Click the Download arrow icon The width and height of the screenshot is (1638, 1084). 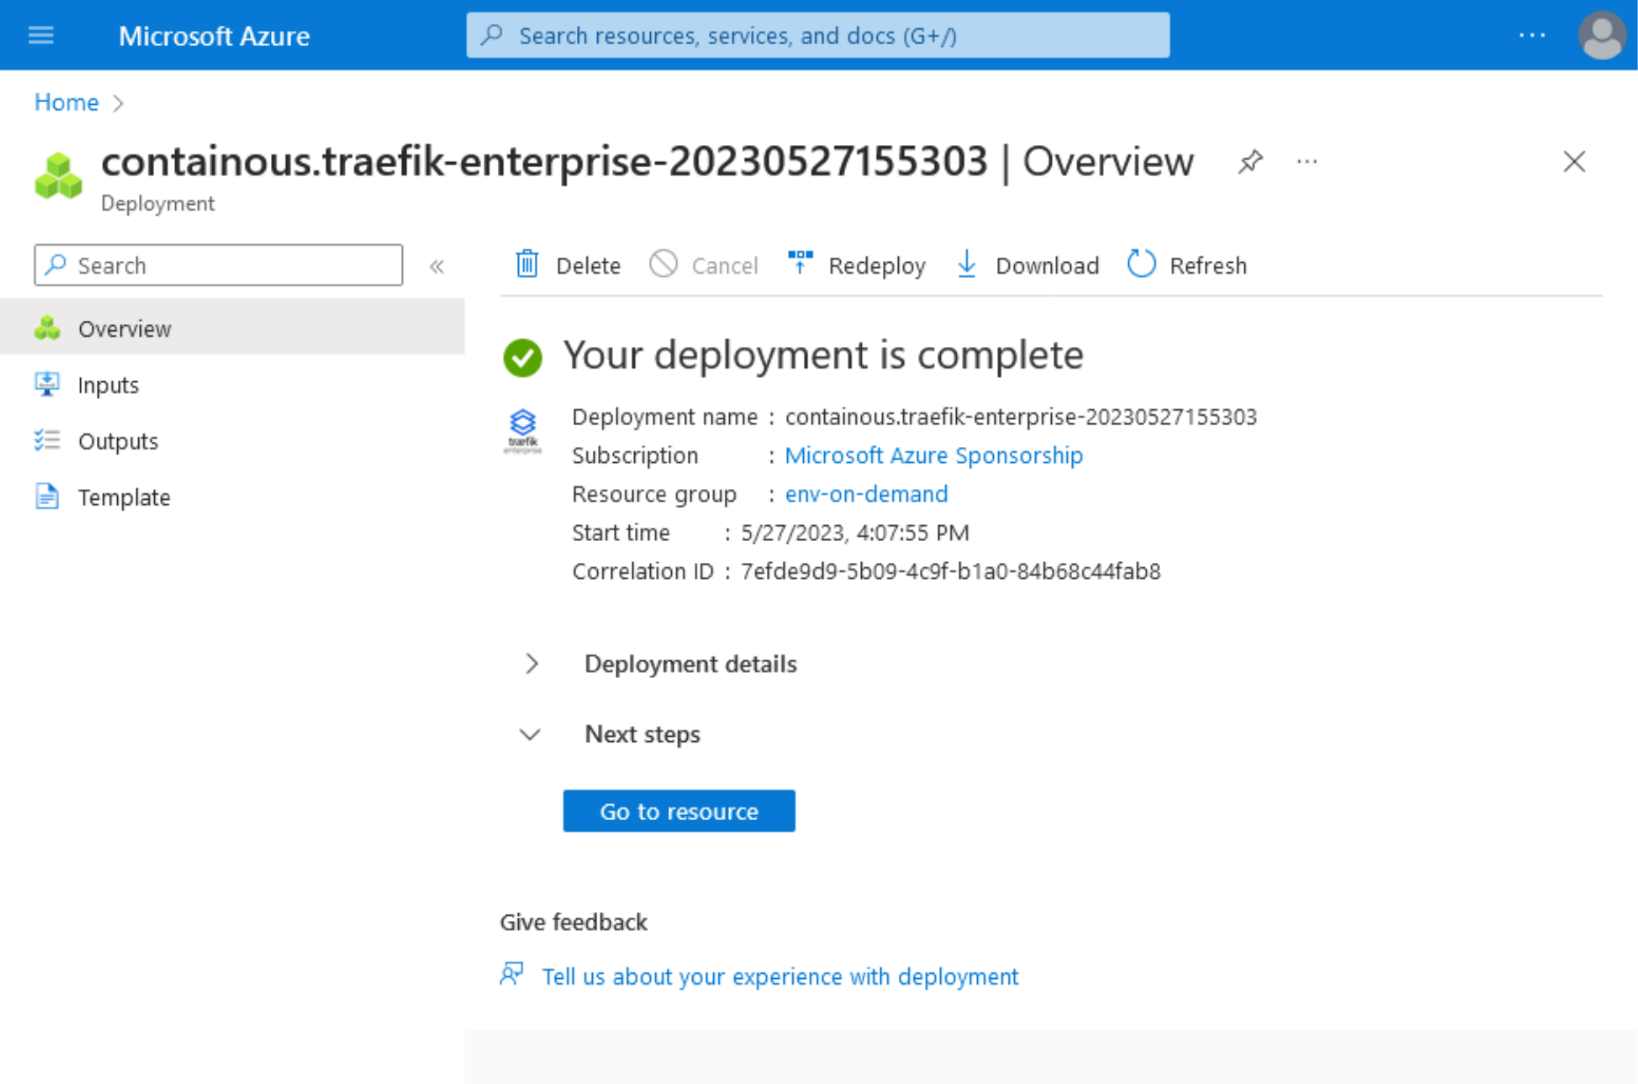(967, 264)
